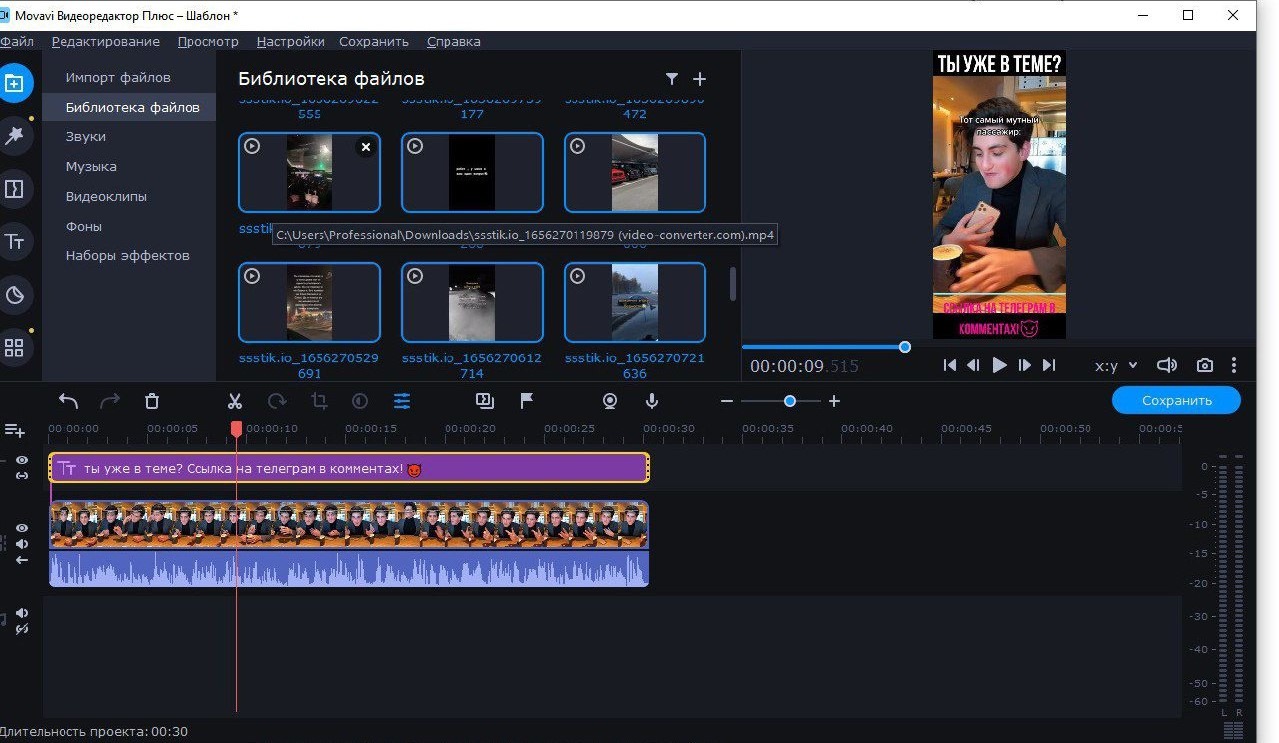Open the Редактирование menu
The width and height of the screenshot is (1279, 743).
click(x=105, y=42)
